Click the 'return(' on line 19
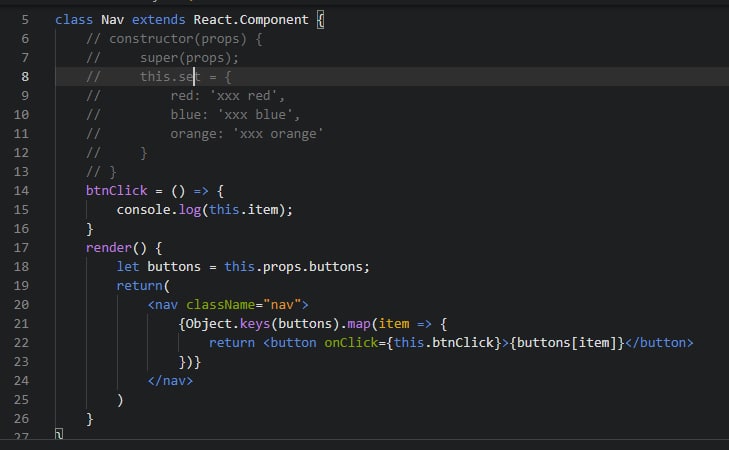 click(143, 286)
